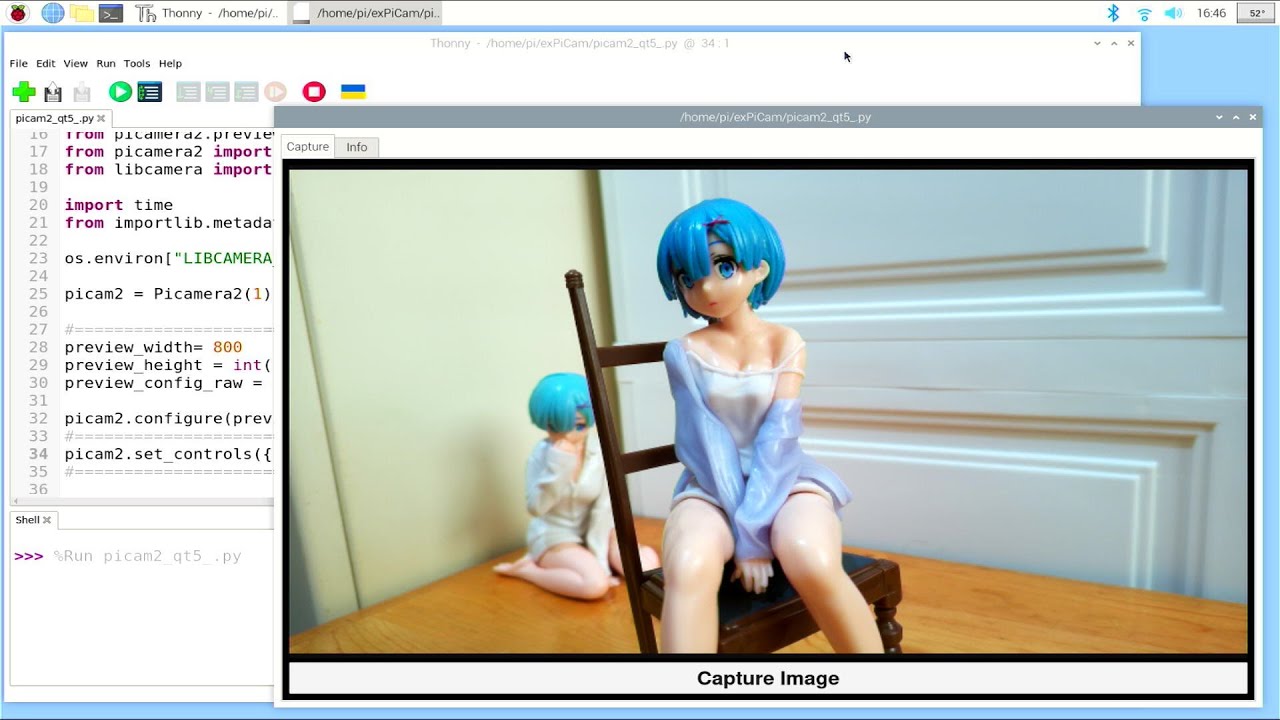Click line 23 'os.environ["LIBCAMERA'
1280x720 pixels.
coord(169,258)
